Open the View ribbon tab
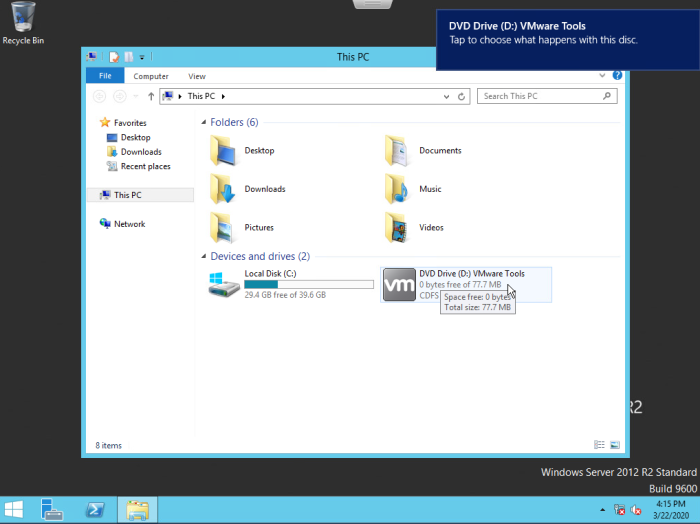Image resolution: width=700 pixels, height=524 pixels. [196, 76]
